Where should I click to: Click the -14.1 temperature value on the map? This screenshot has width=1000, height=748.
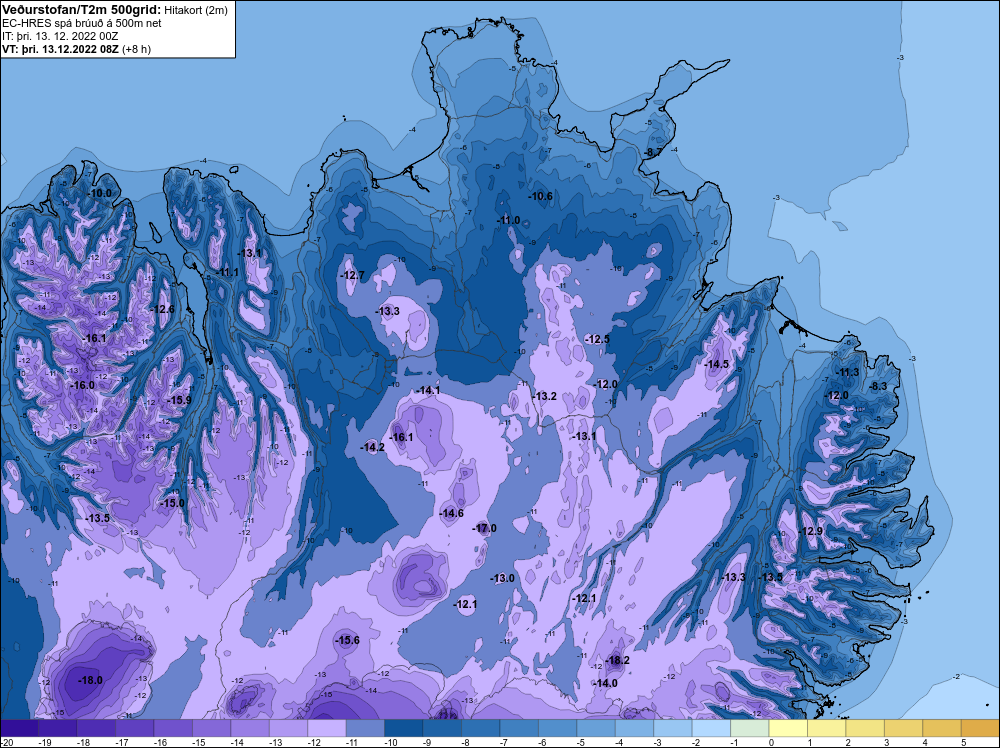coord(428,390)
